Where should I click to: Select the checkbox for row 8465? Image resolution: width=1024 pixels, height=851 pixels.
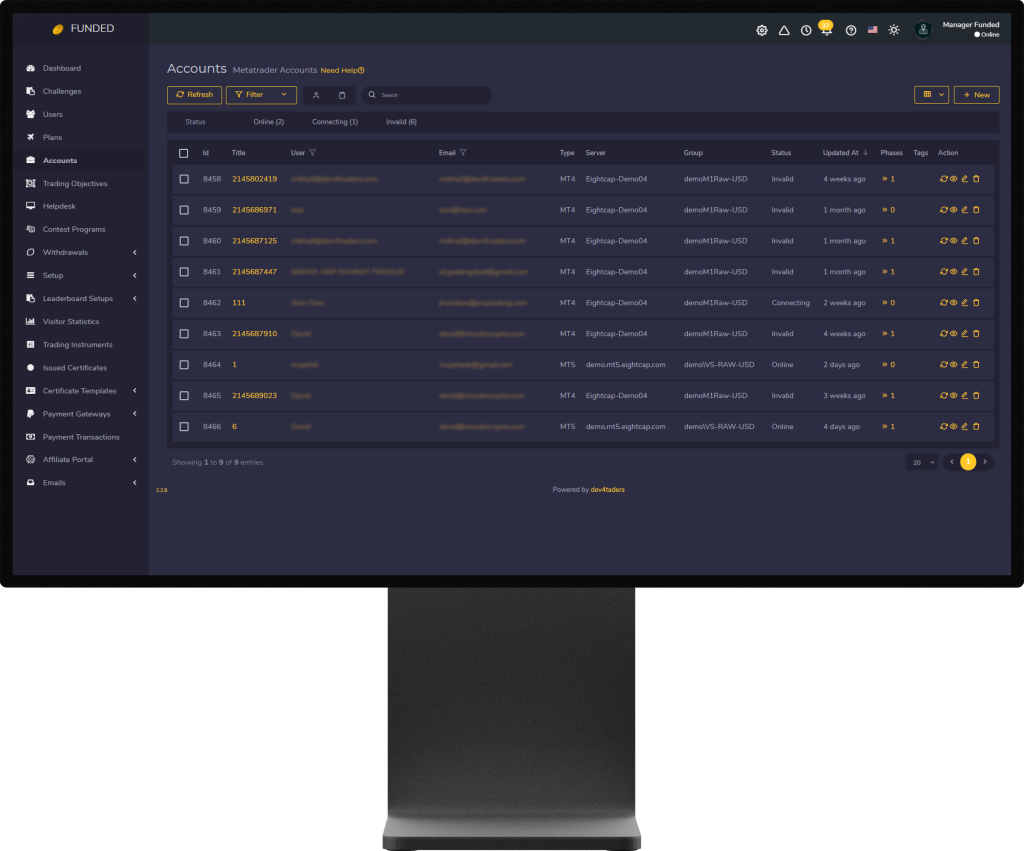[x=184, y=396]
